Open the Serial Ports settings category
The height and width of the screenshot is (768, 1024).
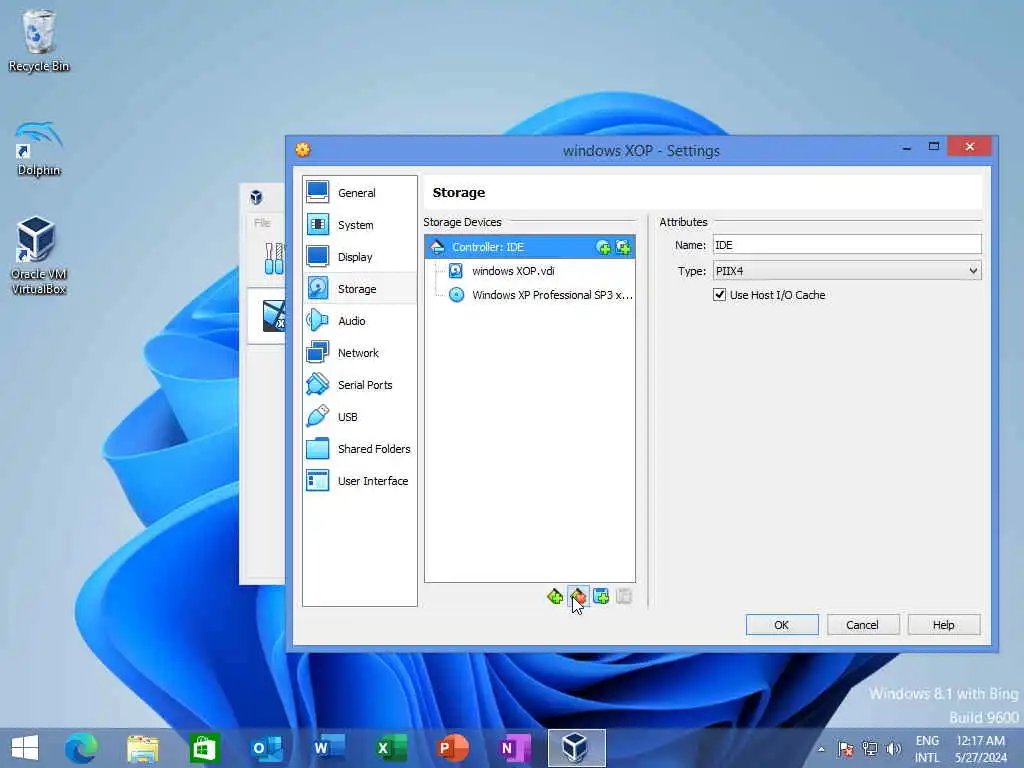359,385
